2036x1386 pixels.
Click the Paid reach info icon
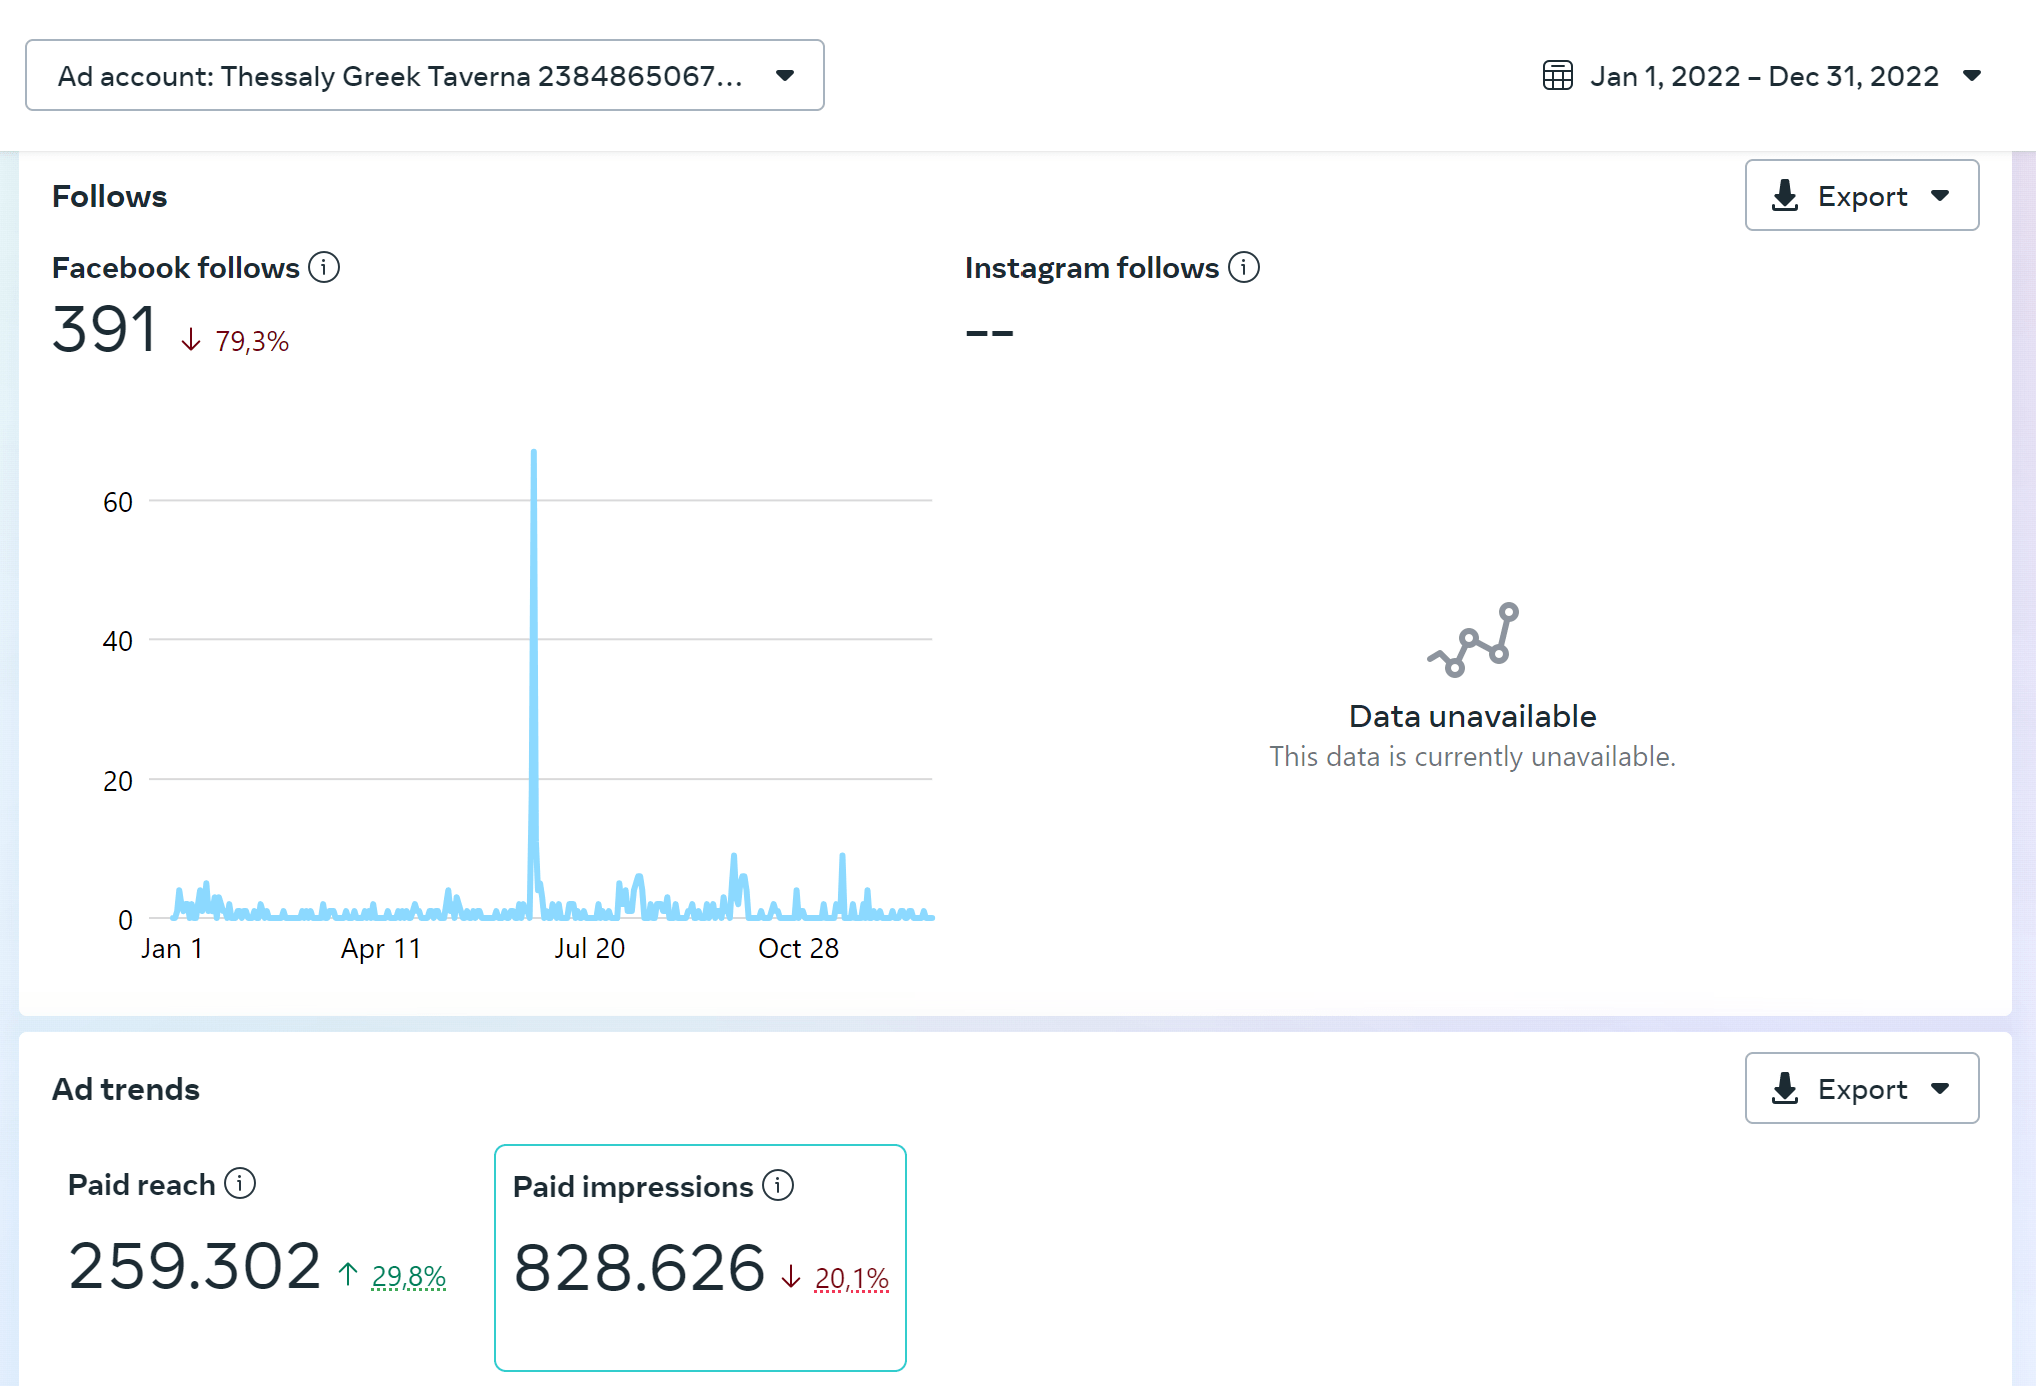[240, 1184]
